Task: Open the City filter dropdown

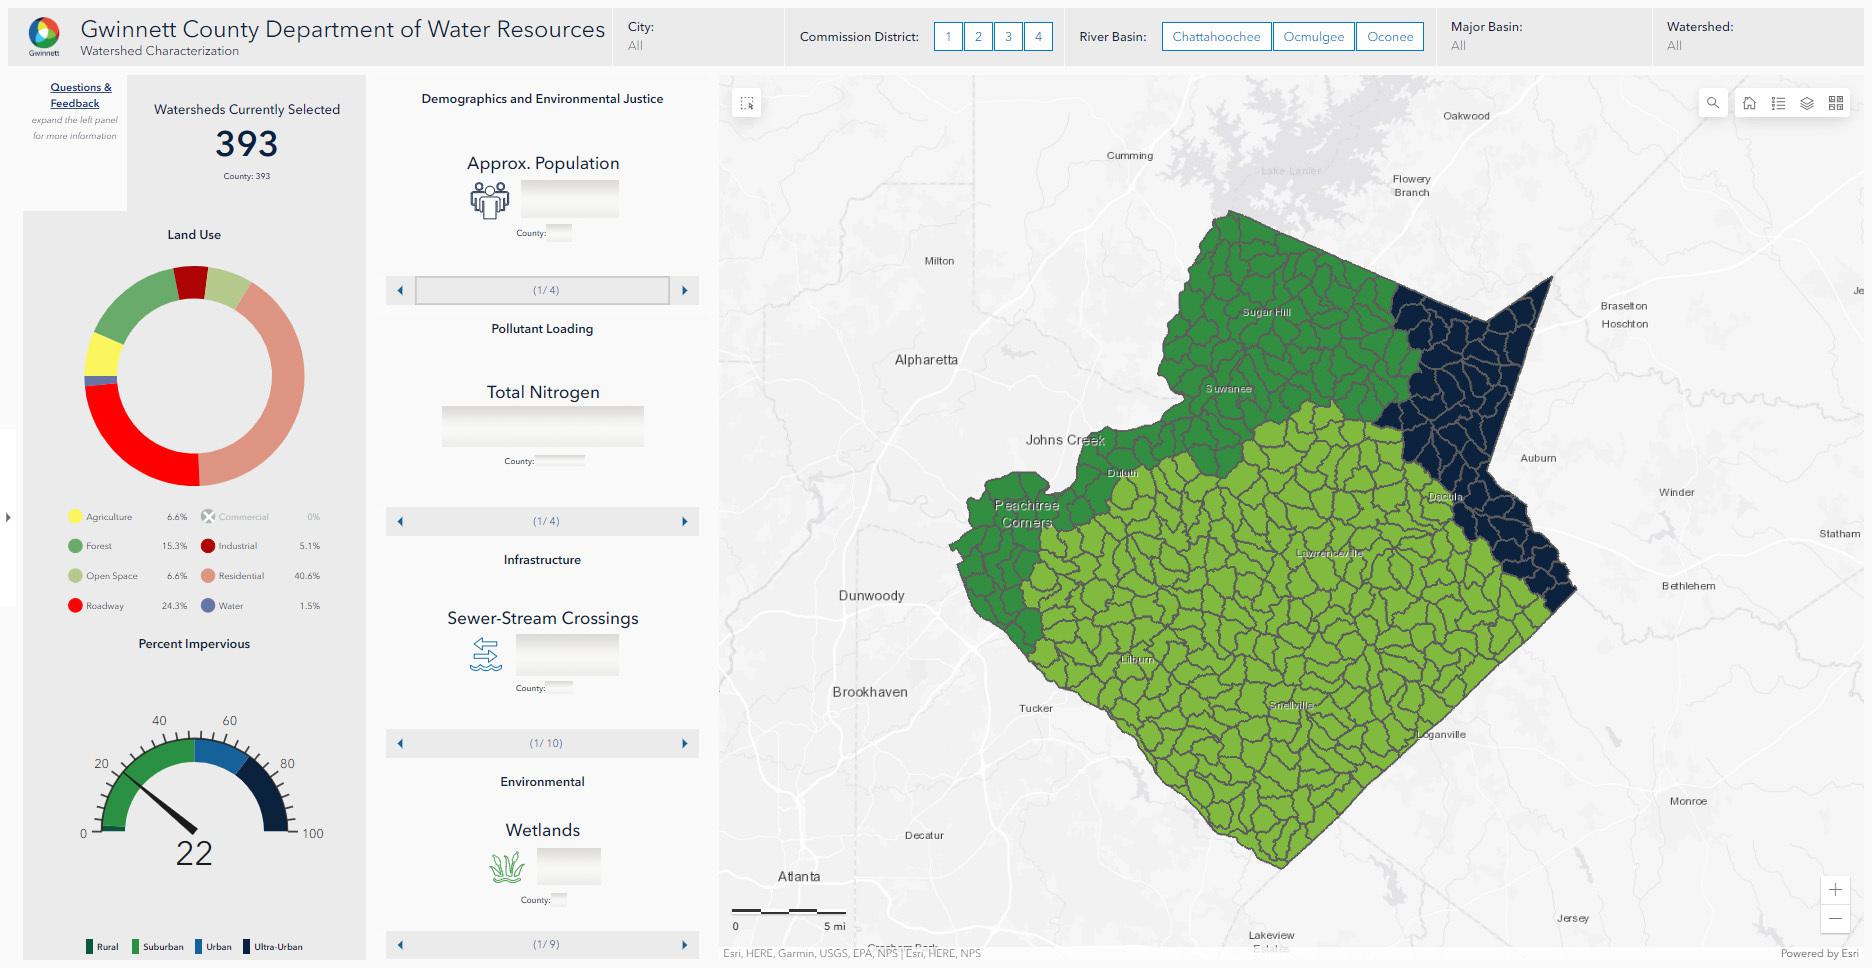Action: point(698,37)
